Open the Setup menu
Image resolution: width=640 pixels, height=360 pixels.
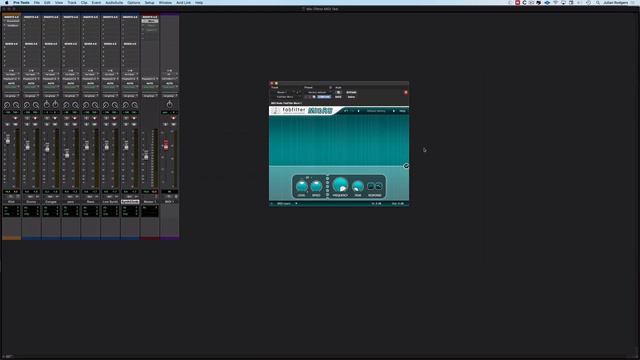pyautogui.click(x=149, y=2)
